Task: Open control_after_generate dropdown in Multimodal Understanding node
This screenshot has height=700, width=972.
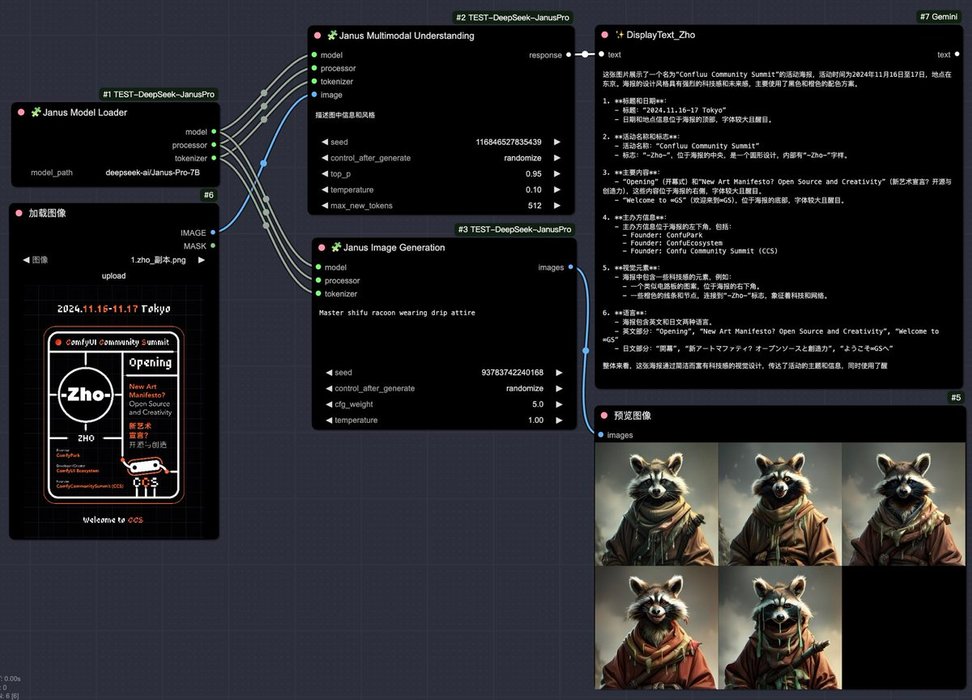Action: tap(440, 158)
